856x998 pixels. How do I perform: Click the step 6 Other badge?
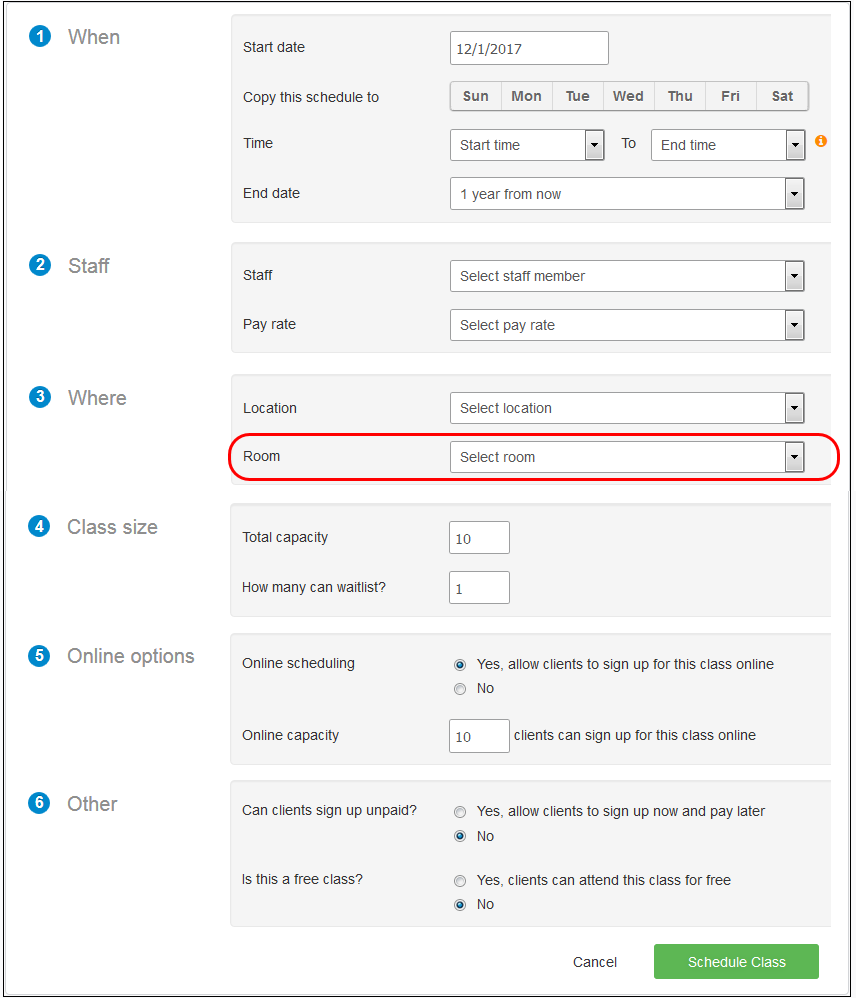point(39,803)
